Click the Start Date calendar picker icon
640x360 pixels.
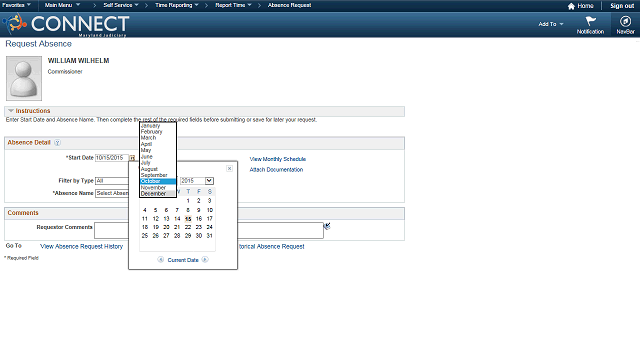(132, 158)
